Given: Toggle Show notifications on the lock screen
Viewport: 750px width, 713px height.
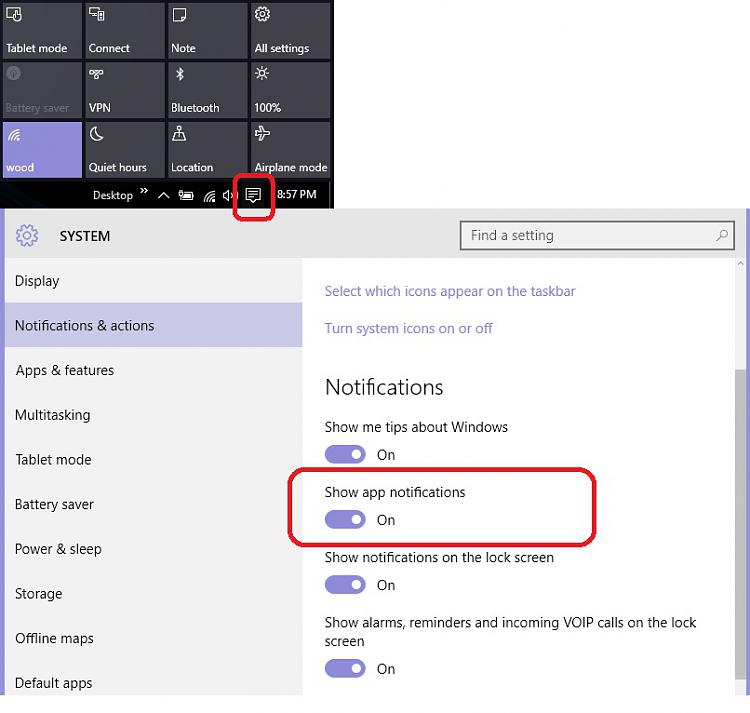Looking at the screenshot, I should 345,584.
